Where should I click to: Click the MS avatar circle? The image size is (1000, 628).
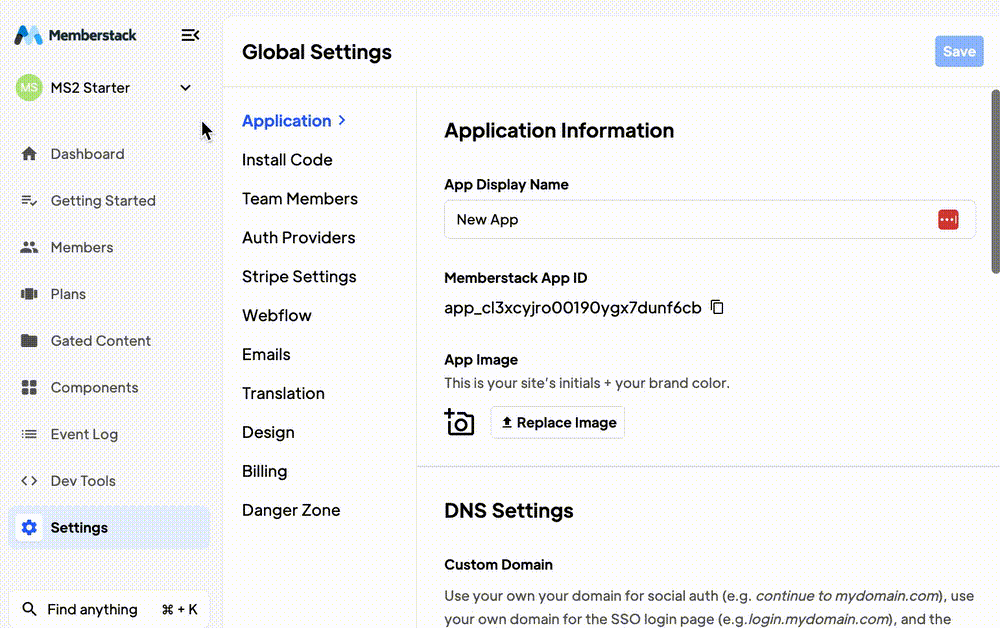click(x=29, y=88)
